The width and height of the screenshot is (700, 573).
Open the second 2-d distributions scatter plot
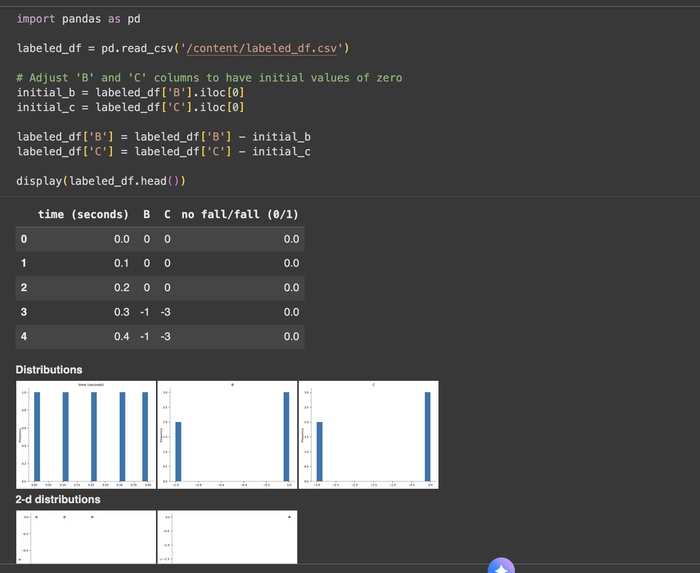227,537
